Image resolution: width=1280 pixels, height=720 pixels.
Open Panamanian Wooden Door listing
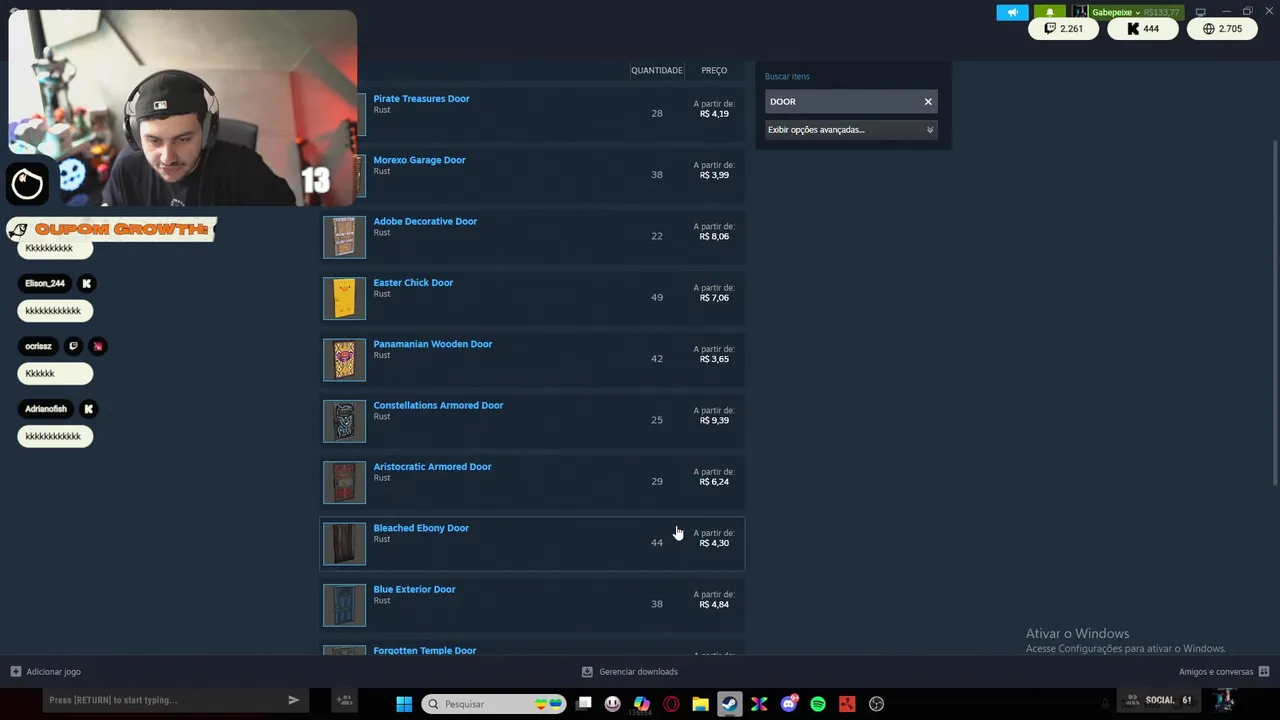point(432,344)
